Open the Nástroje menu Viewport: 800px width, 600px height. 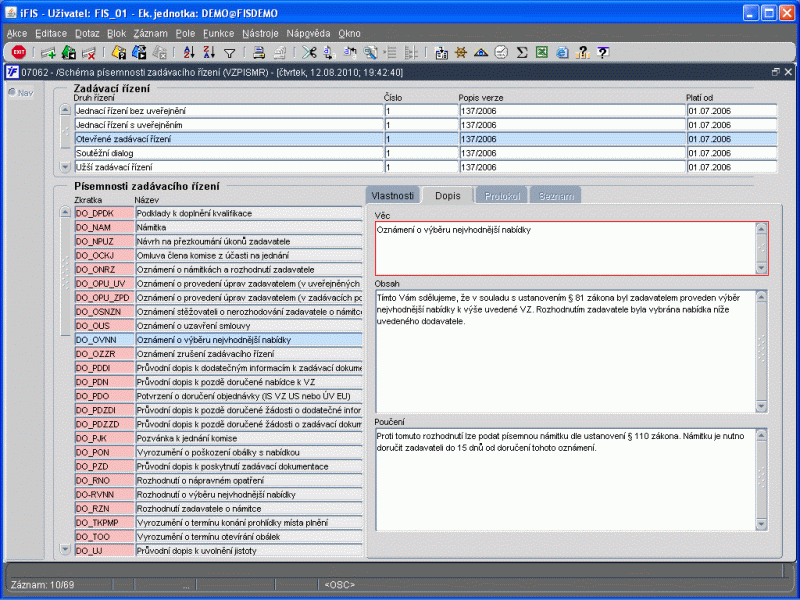(260, 33)
